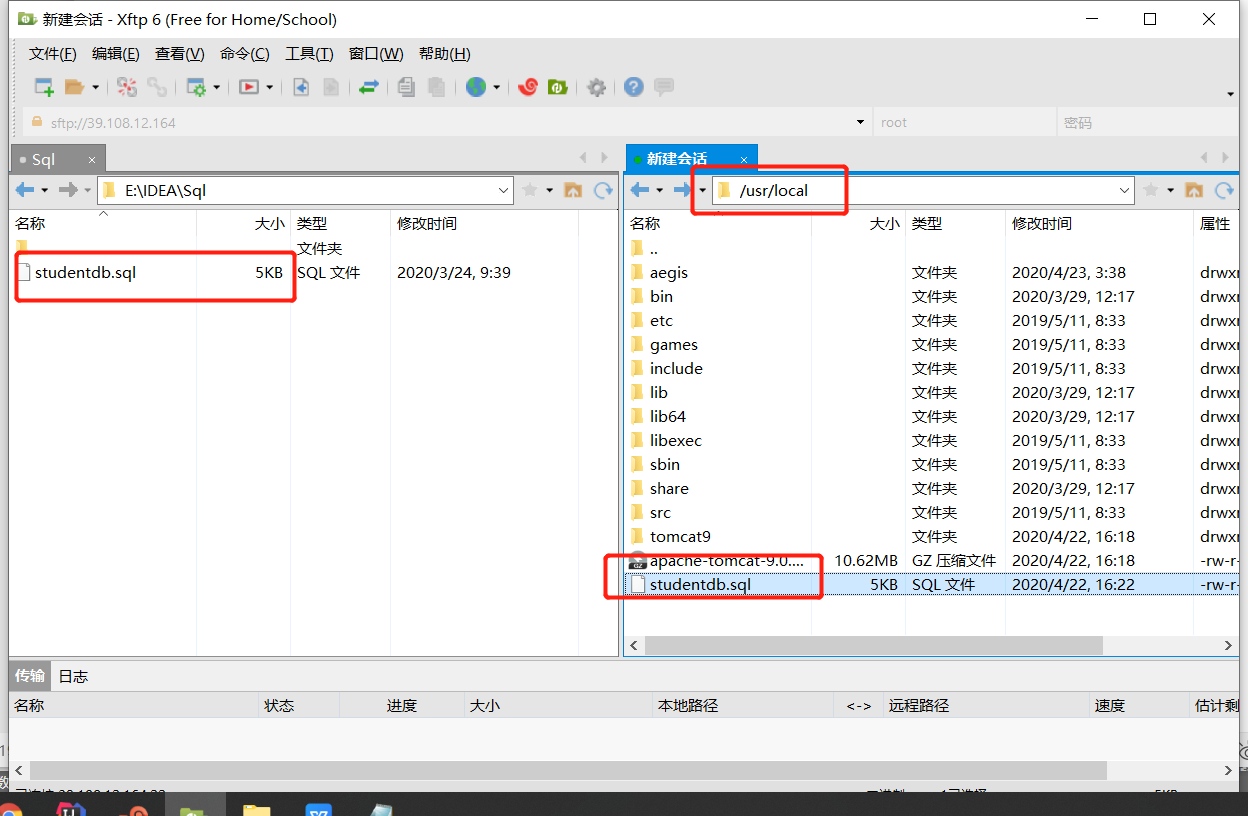This screenshot has height=816, width=1248.
Task: Click the red play-screen toolbar icon
Action: (249, 87)
